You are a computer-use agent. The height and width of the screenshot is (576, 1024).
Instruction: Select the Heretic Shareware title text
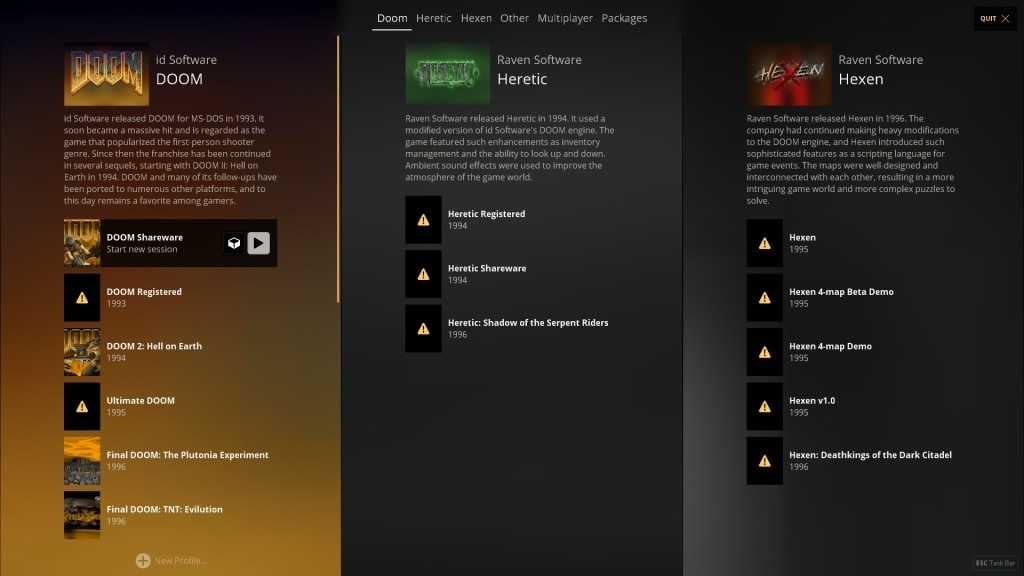click(487, 268)
